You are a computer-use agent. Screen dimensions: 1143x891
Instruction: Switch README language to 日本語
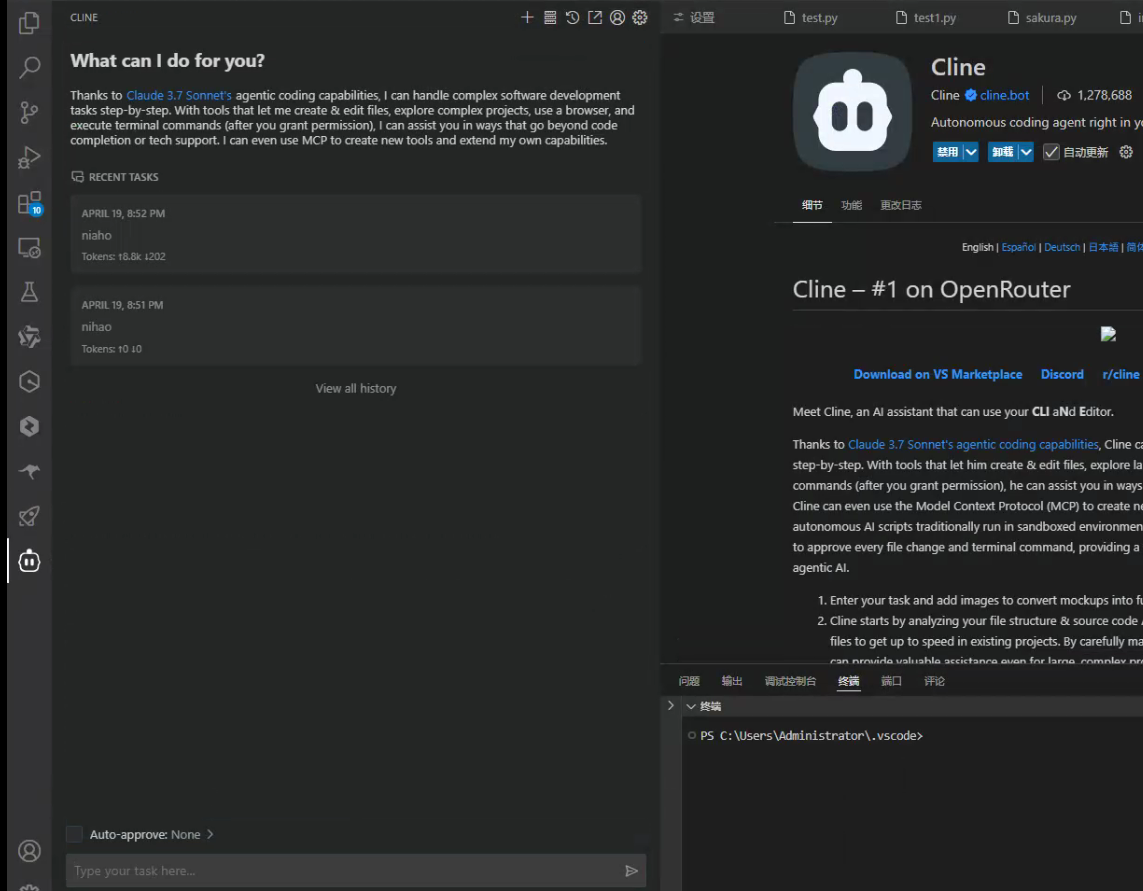[1103, 247]
